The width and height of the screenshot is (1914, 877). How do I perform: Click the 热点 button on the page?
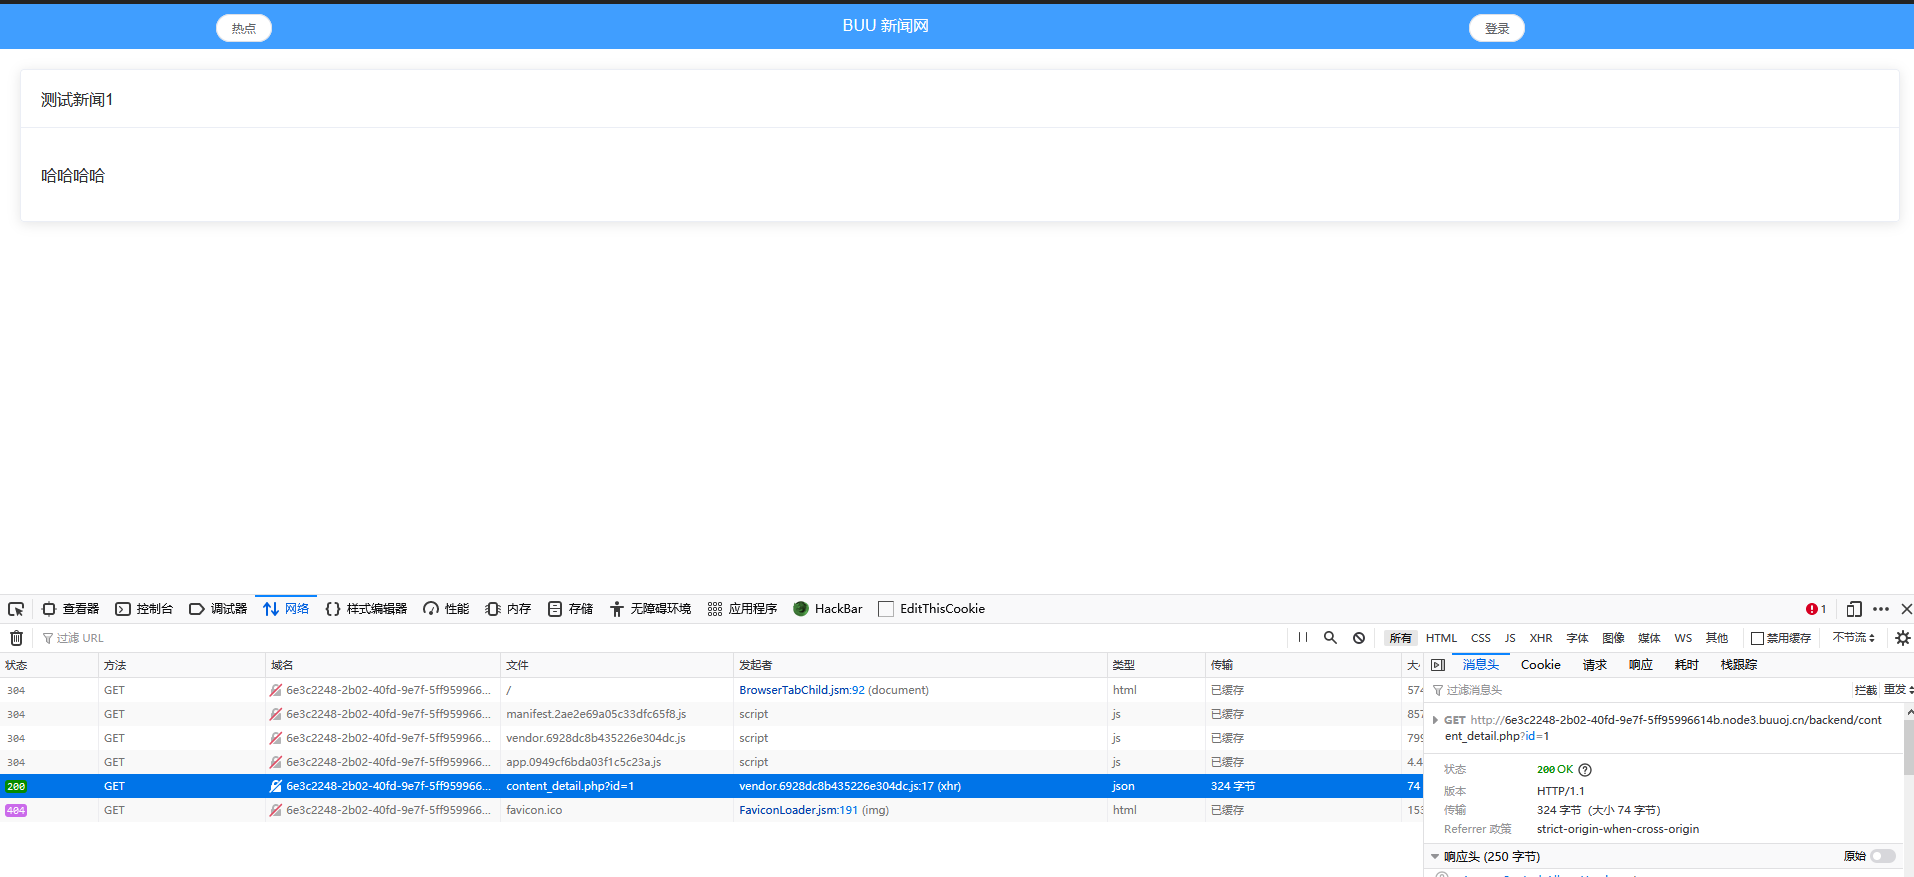(244, 28)
